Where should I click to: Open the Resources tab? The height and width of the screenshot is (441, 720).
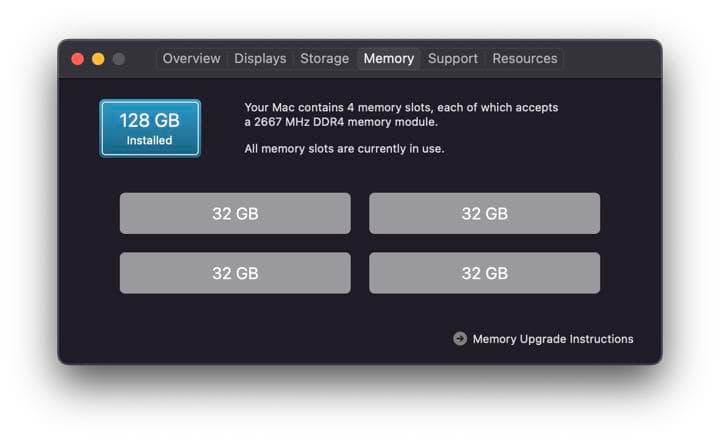(525, 59)
